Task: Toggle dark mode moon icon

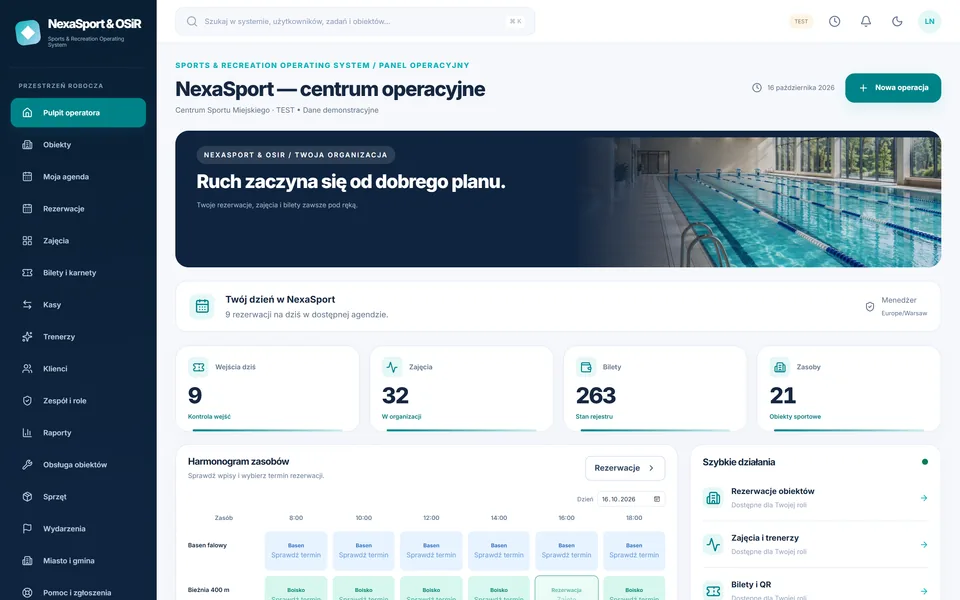Action: point(897,21)
